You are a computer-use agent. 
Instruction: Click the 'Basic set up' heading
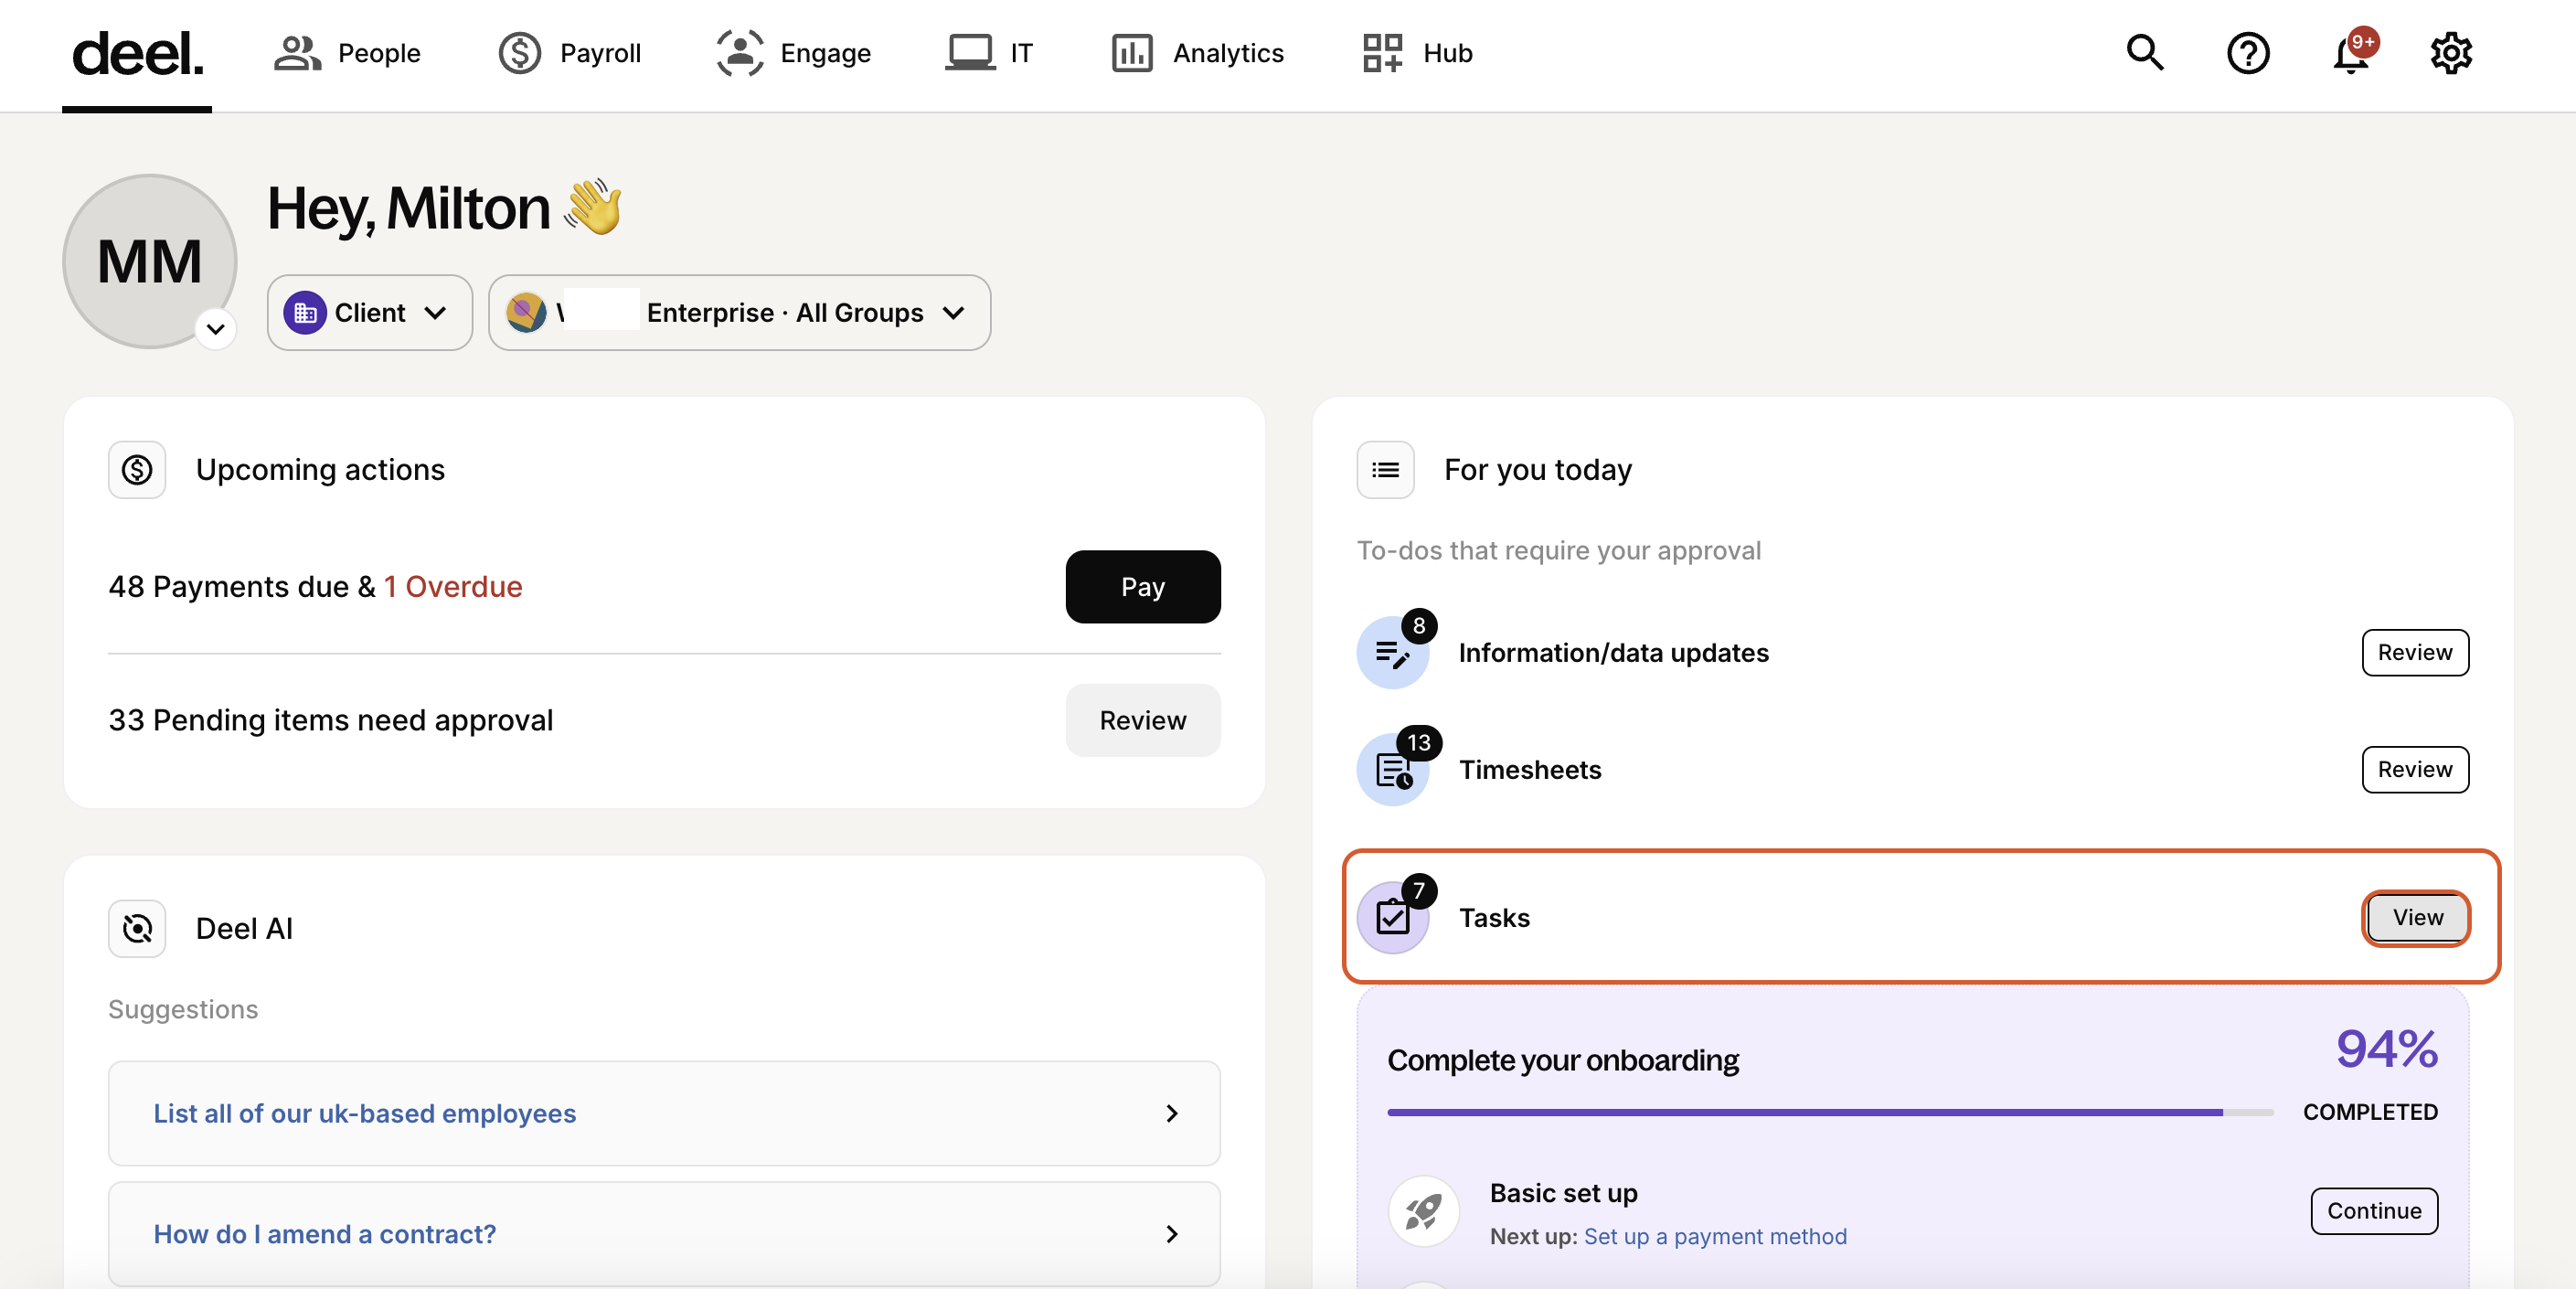coord(1563,1194)
